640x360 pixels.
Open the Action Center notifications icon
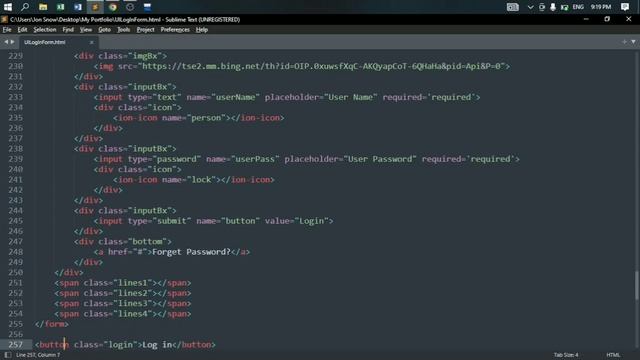pyautogui.click(x=625, y=7)
